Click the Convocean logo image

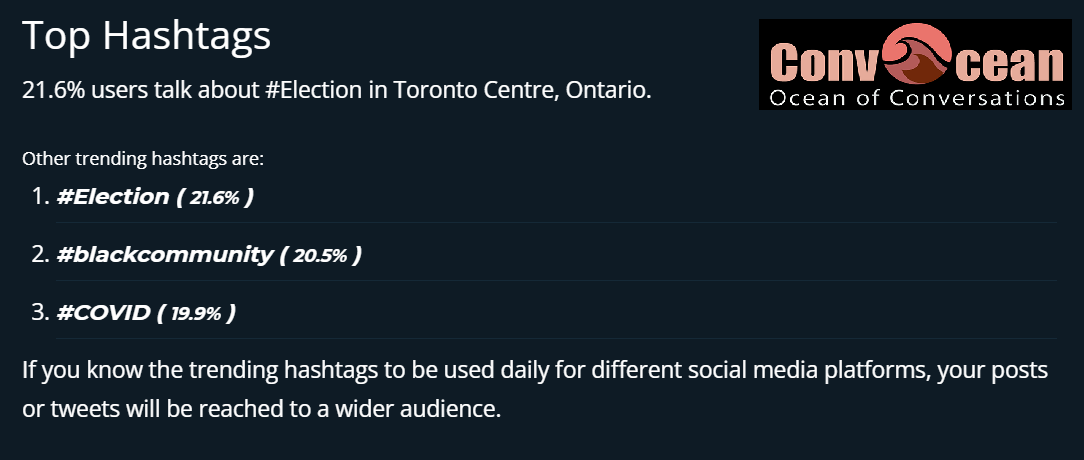pos(915,64)
